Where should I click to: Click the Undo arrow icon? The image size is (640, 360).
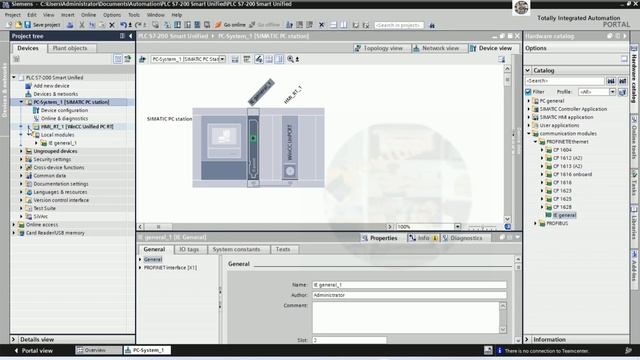(x=123, y=25)
